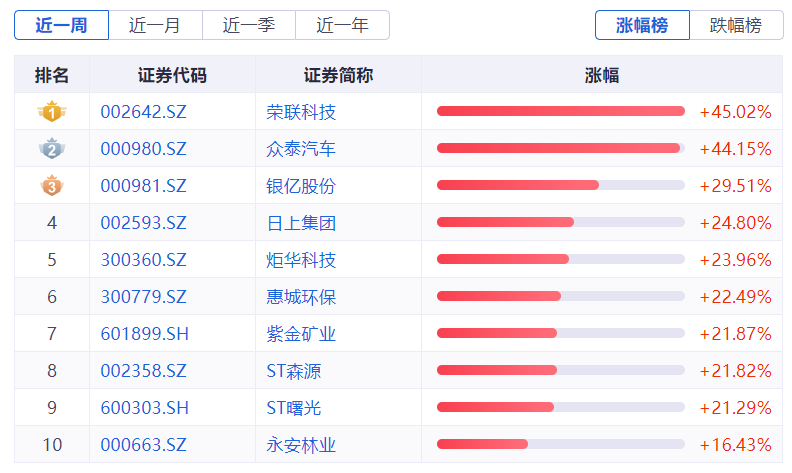Click the 排名 column header

tap(52, 75)
